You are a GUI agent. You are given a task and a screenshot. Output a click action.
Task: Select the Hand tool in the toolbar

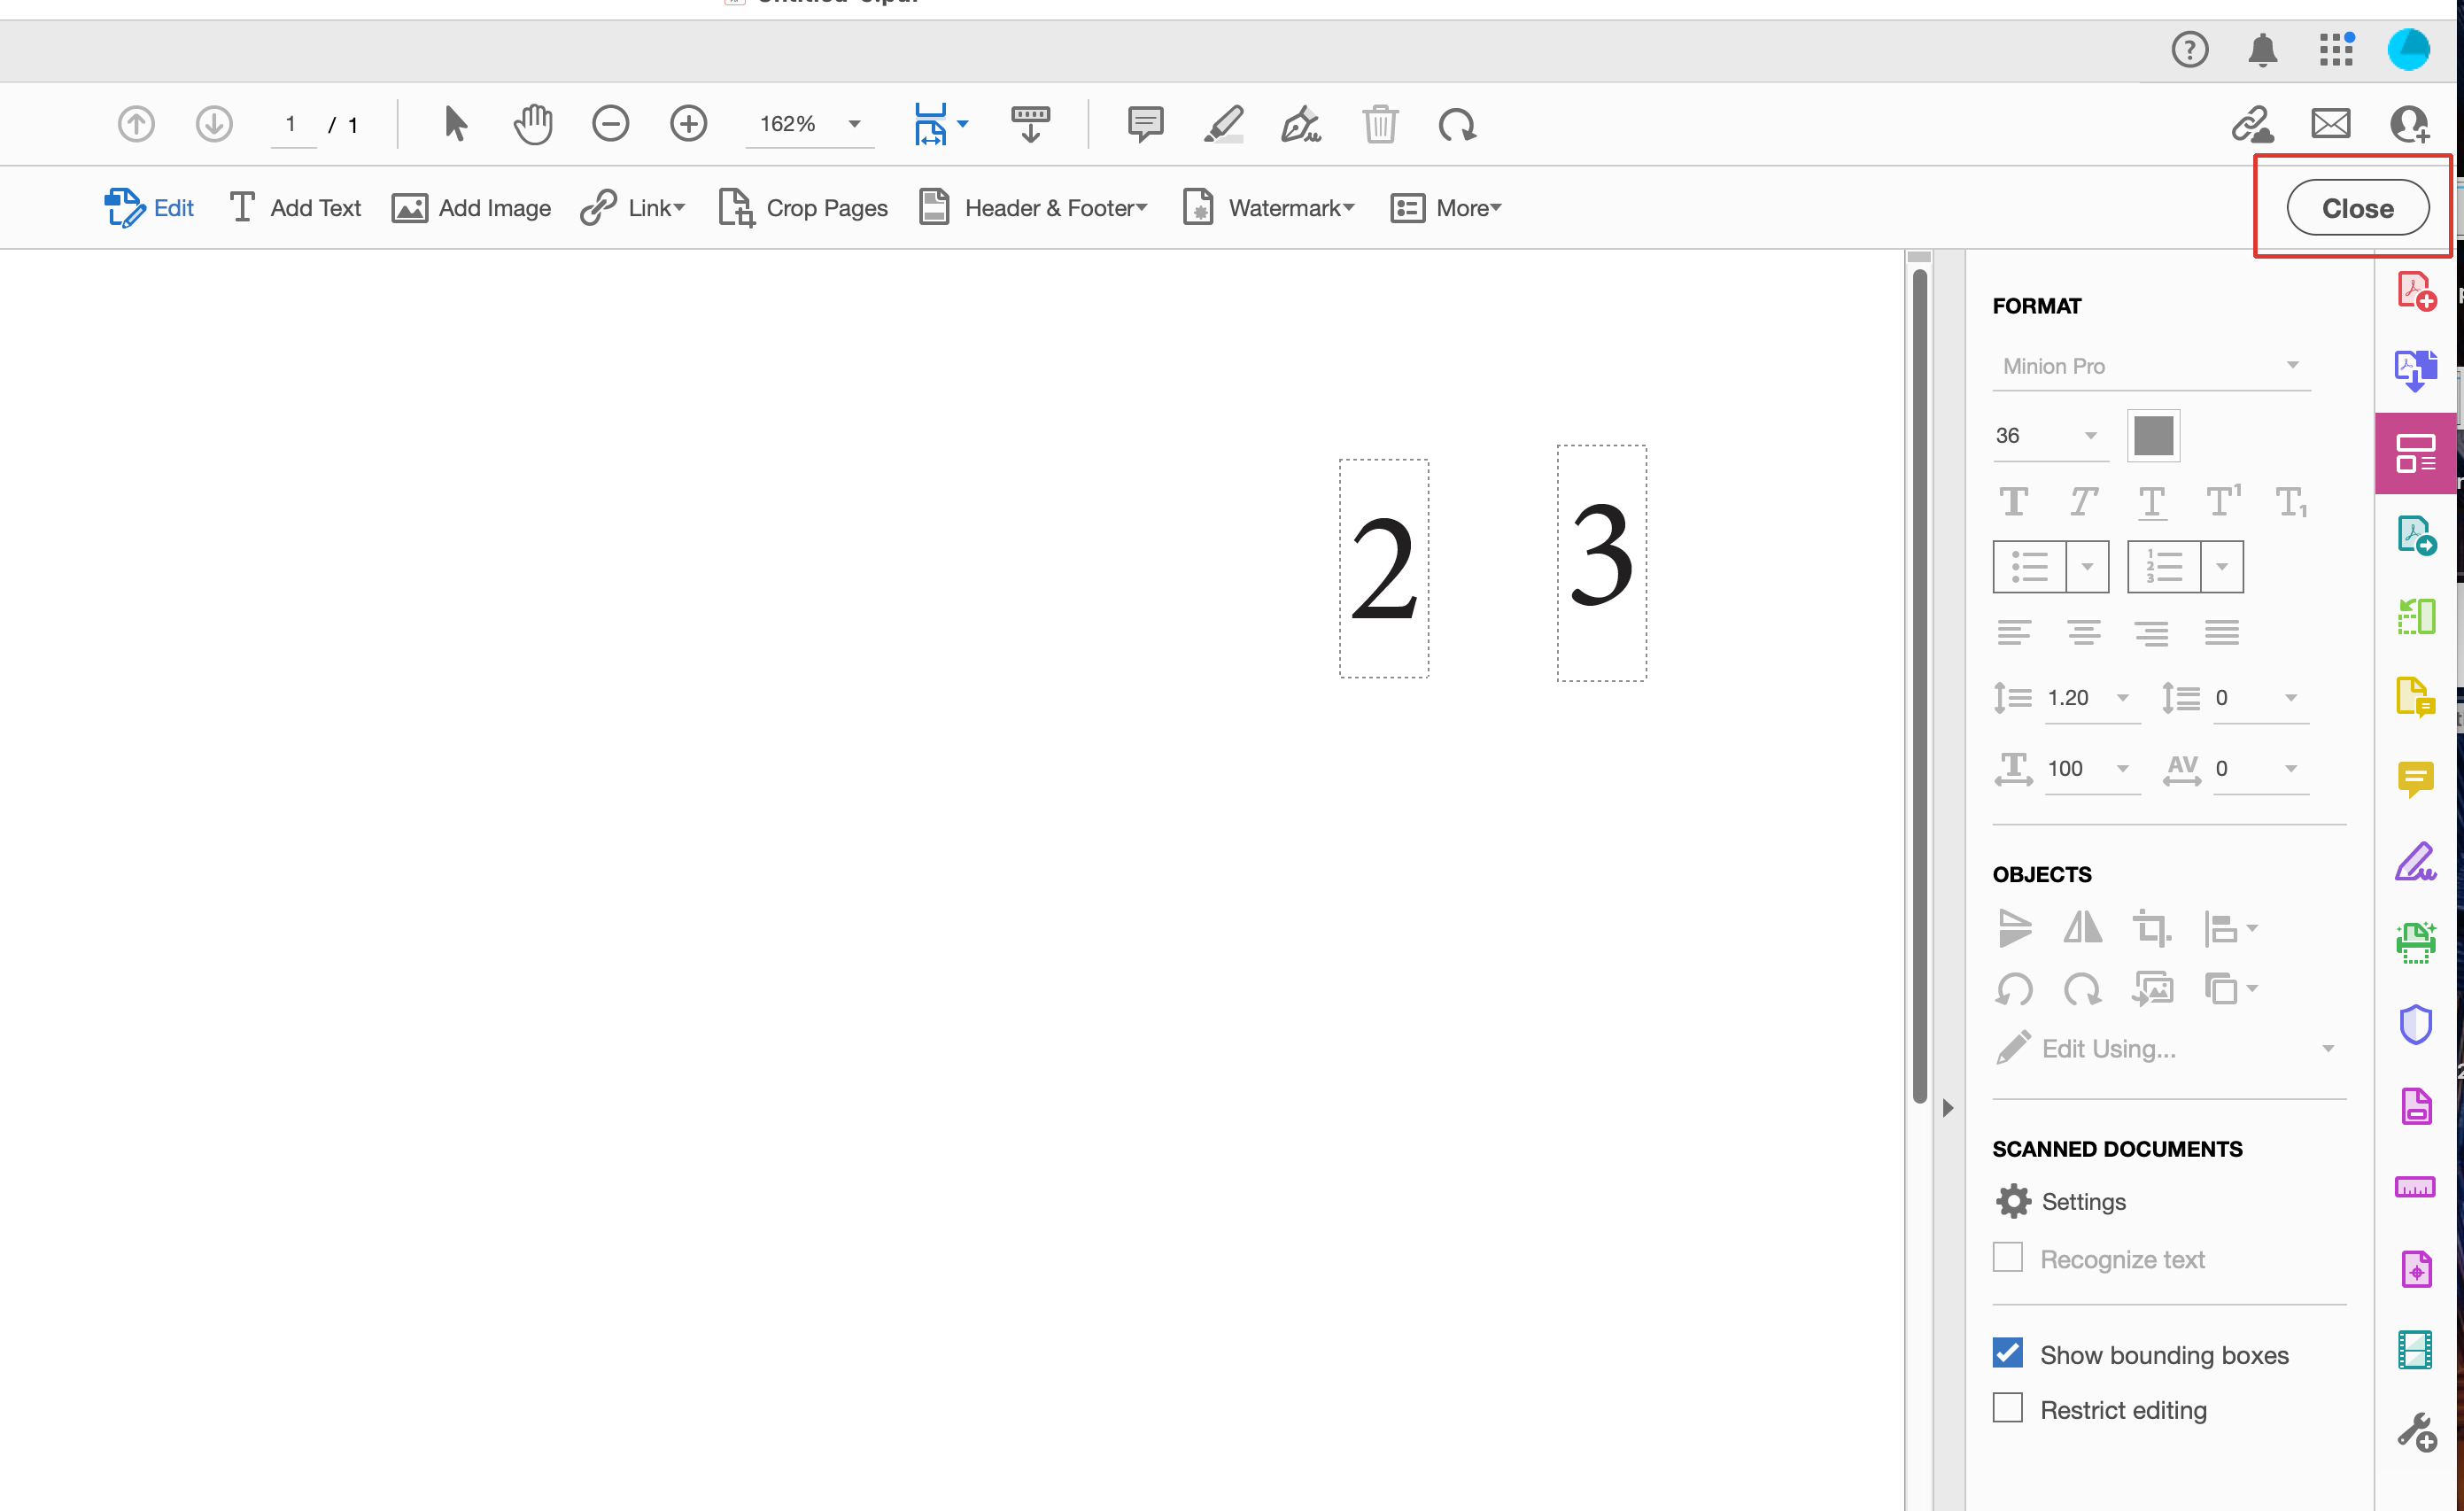533,123
